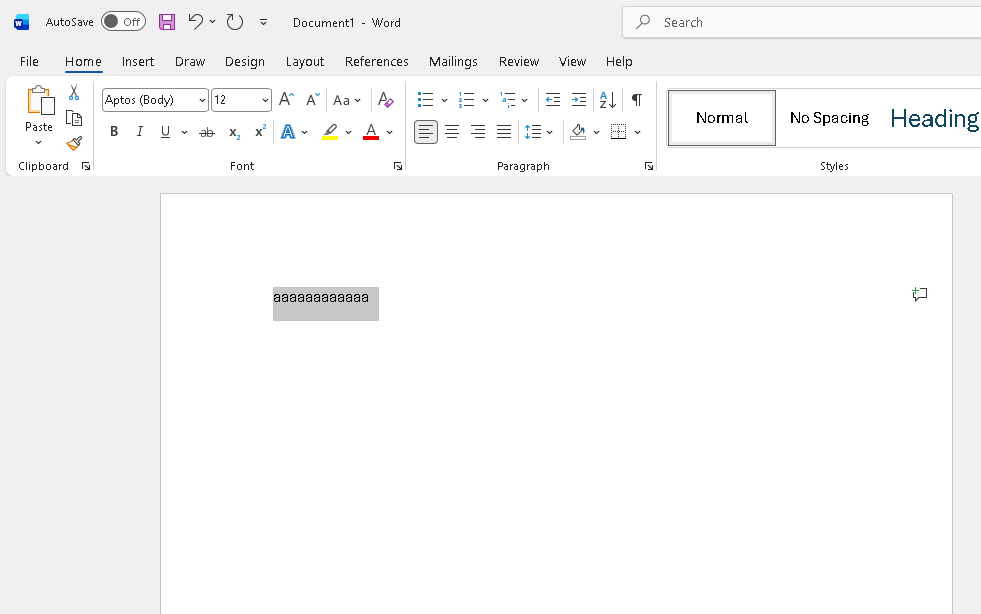
Task: Open highlight color options arrow
Action: tap(348, 132)
